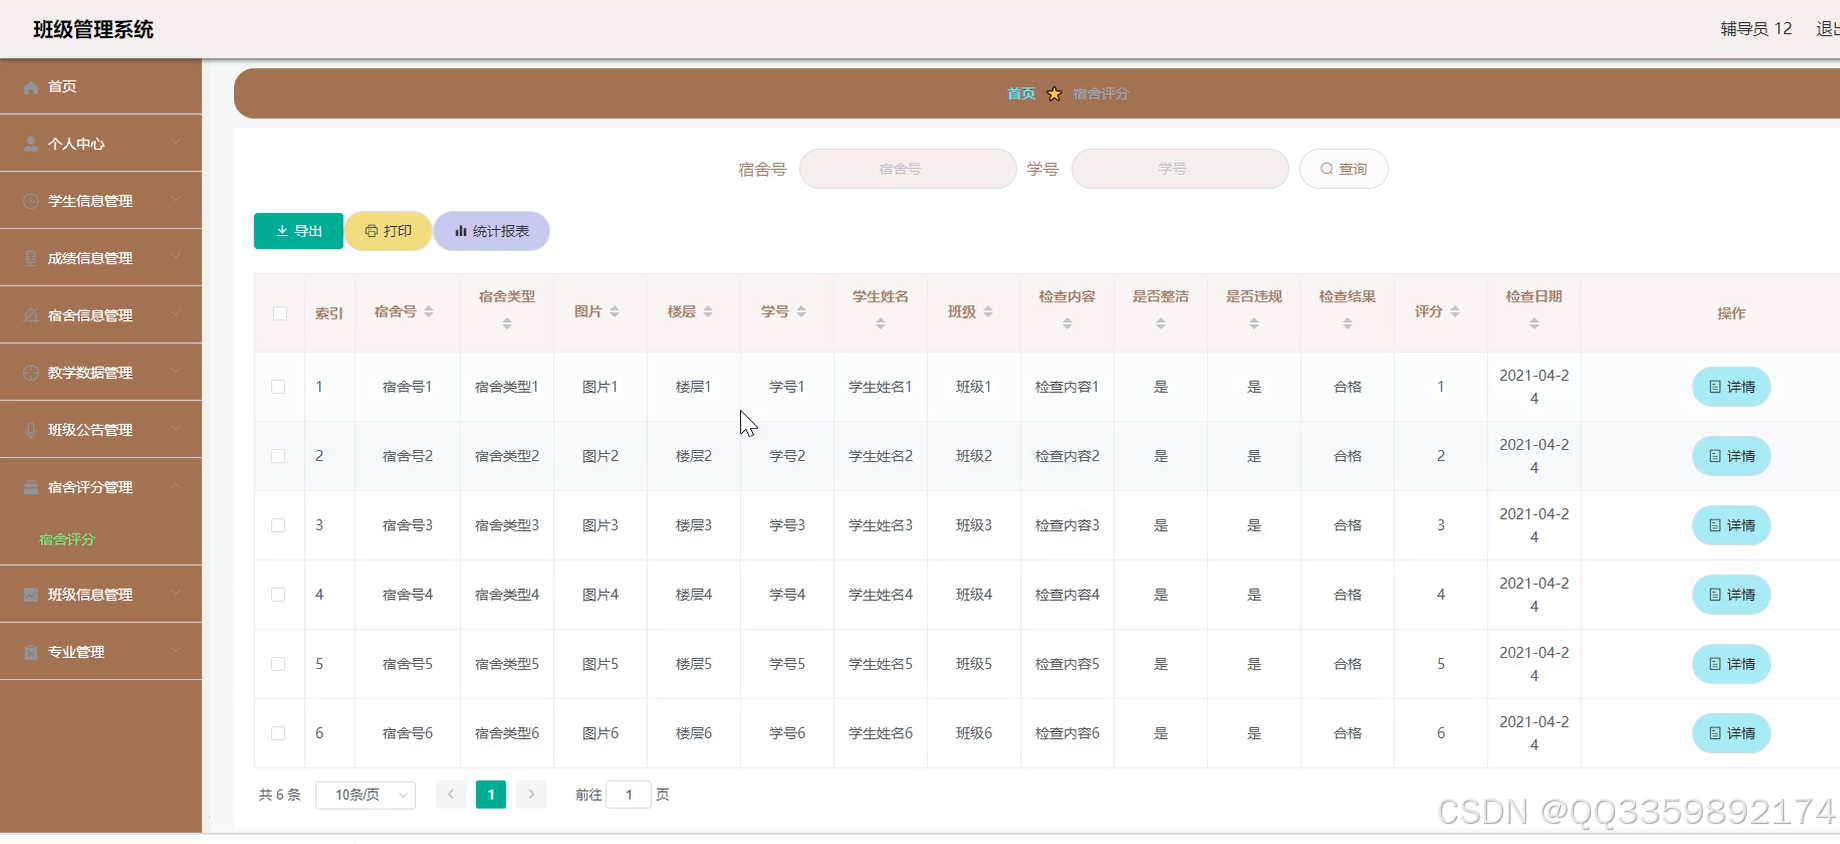Sort table by 是否整洁 column arrows
The height and width of the screenshot is (844, 1840).
click(x=1161, y=324)
